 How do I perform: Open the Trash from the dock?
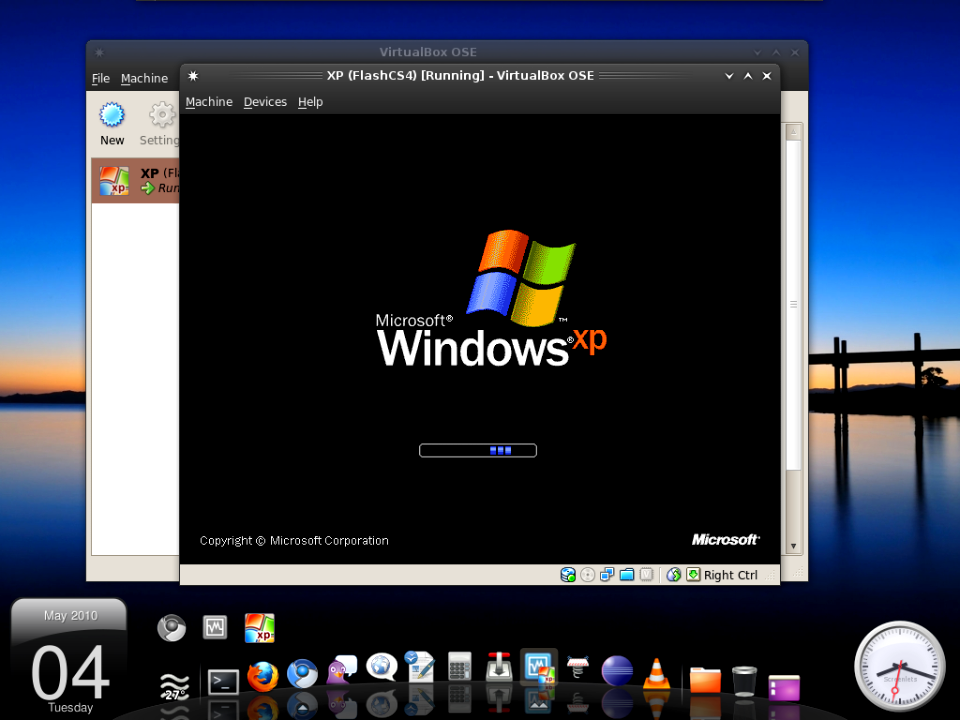coord(744,681)
